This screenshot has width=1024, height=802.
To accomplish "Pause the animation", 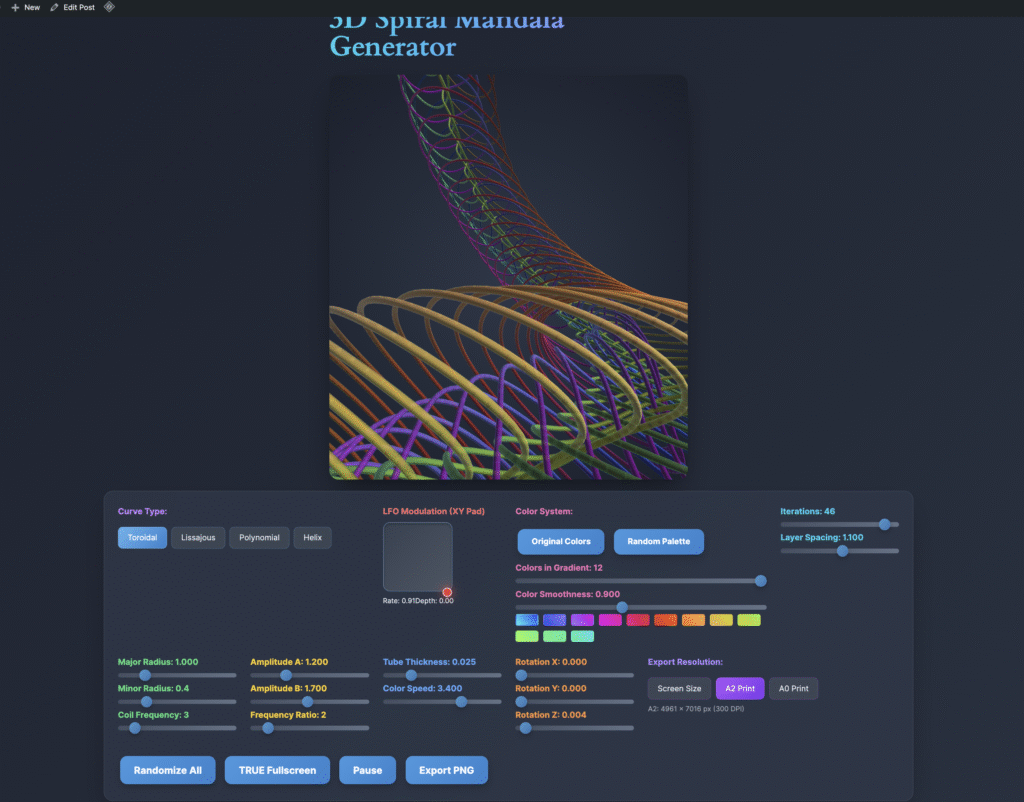I will [x=367, y=770].
